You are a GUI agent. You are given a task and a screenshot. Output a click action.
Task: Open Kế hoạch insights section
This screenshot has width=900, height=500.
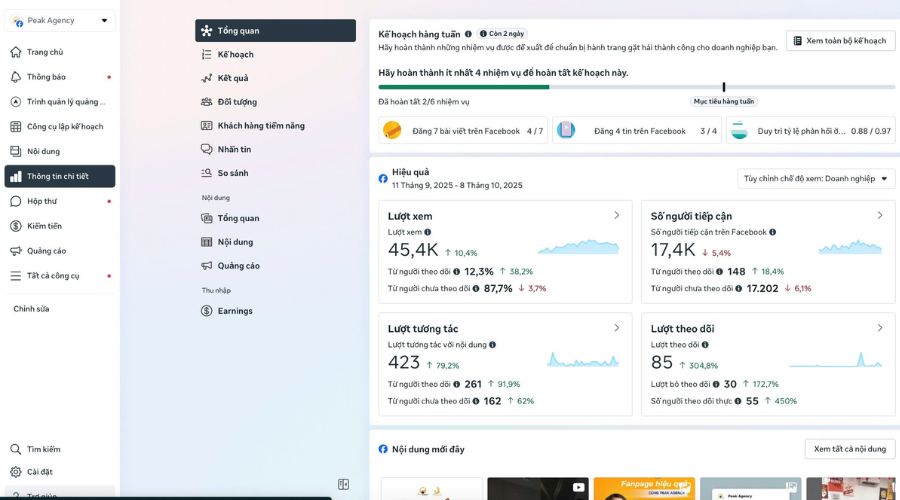coord(276,55)
